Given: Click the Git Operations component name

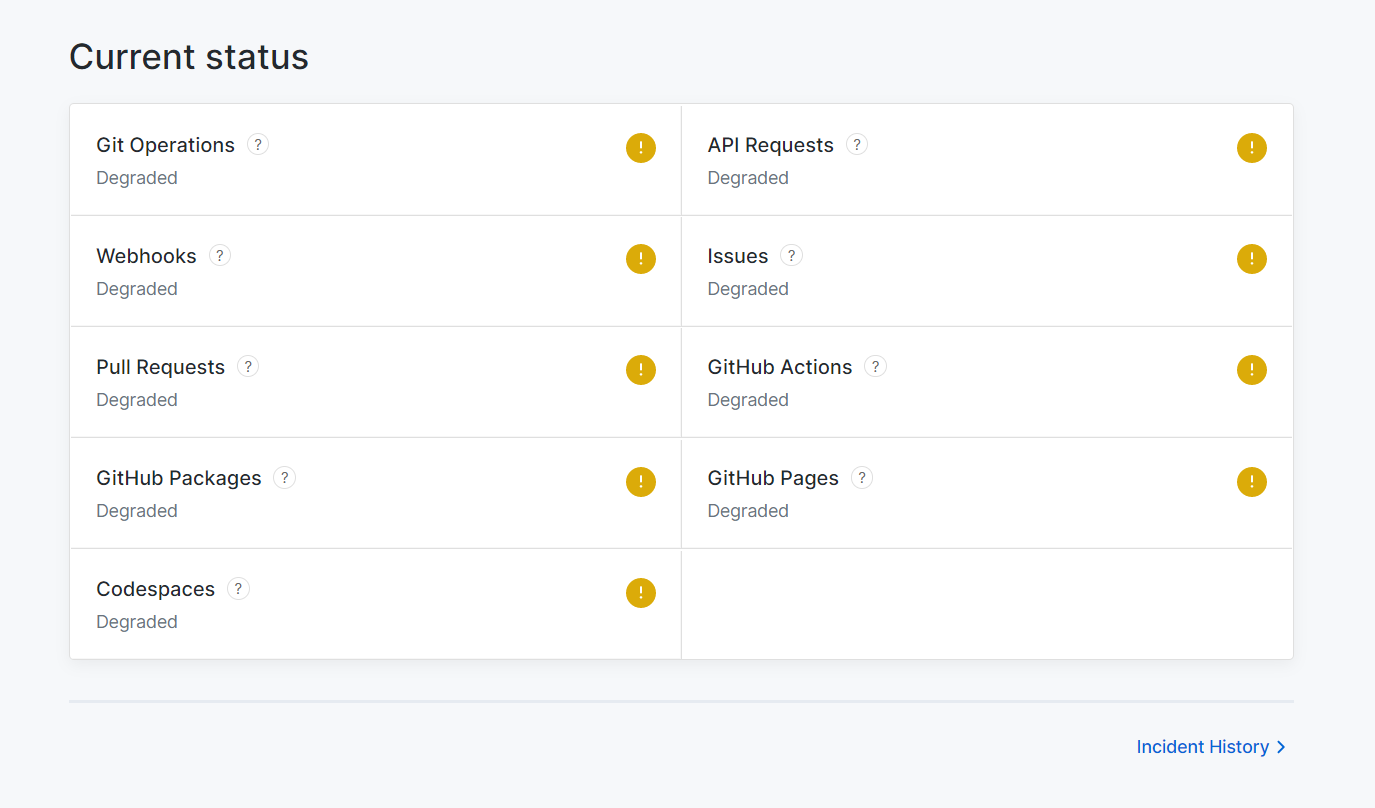Looking at the screenshot, I should 165,145.
